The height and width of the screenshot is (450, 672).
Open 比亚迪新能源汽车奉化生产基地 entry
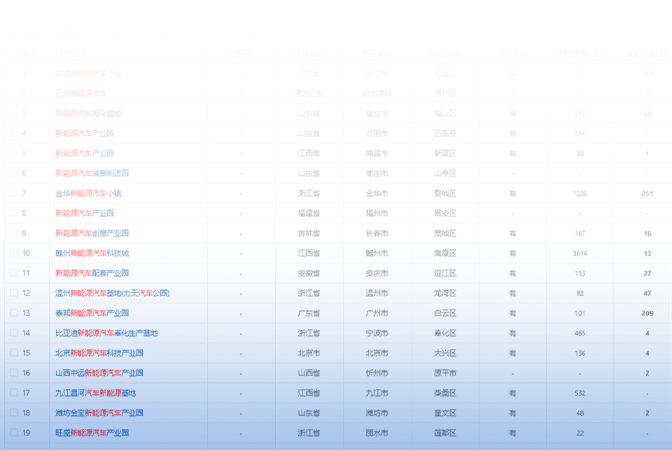pyautogui.click(x=106, y=333)
